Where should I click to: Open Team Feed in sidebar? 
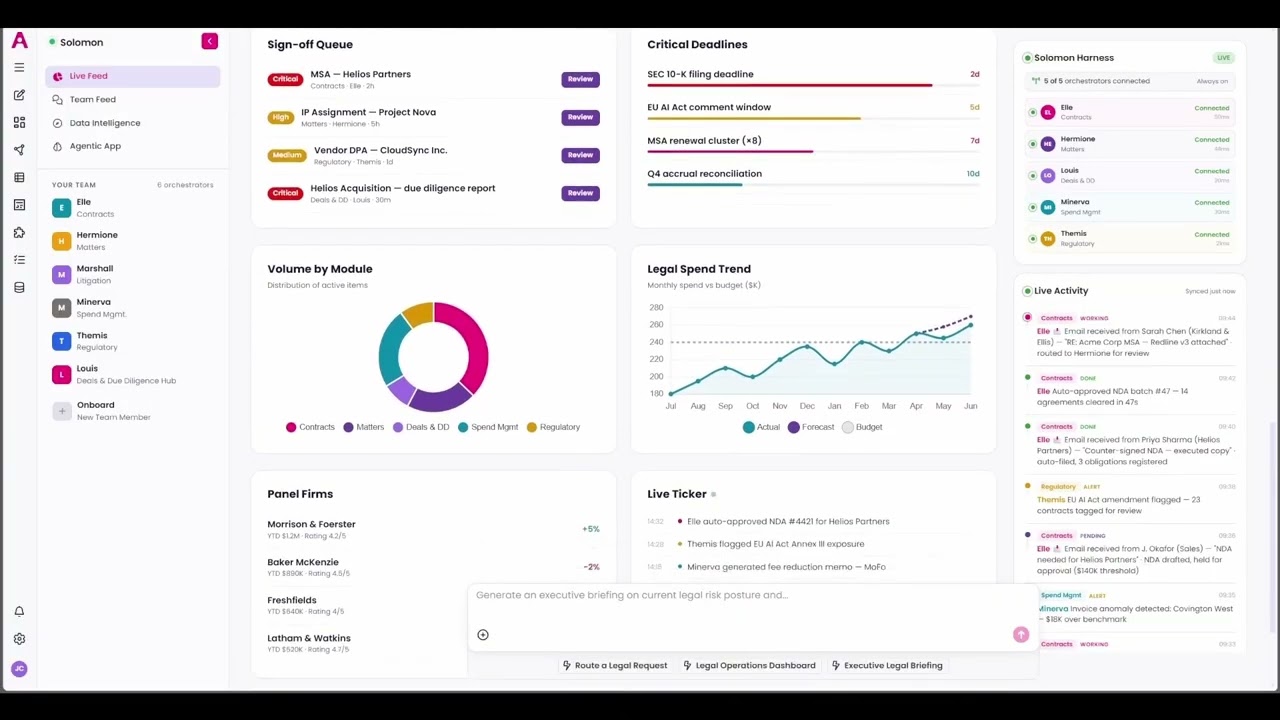pyautogui.click(x=132, y=99)
